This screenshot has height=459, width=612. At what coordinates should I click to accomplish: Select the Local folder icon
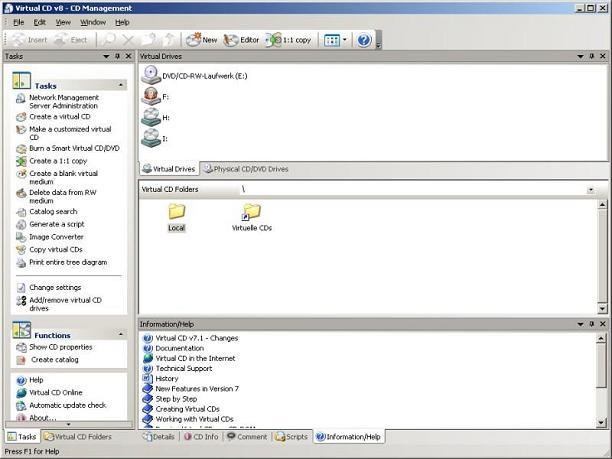point(177,211)
